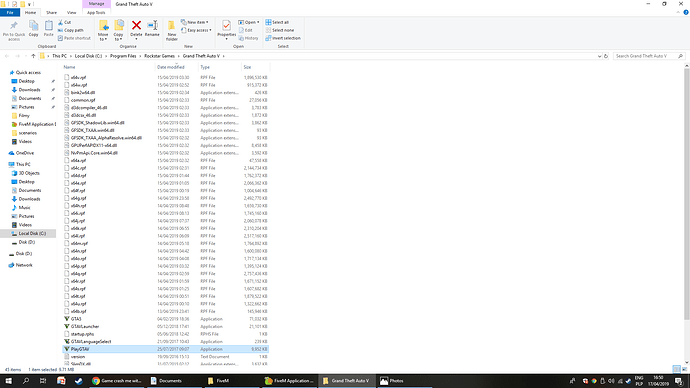Choose Select none
This screenshot has height=388, width=690.
click(280, 30)
